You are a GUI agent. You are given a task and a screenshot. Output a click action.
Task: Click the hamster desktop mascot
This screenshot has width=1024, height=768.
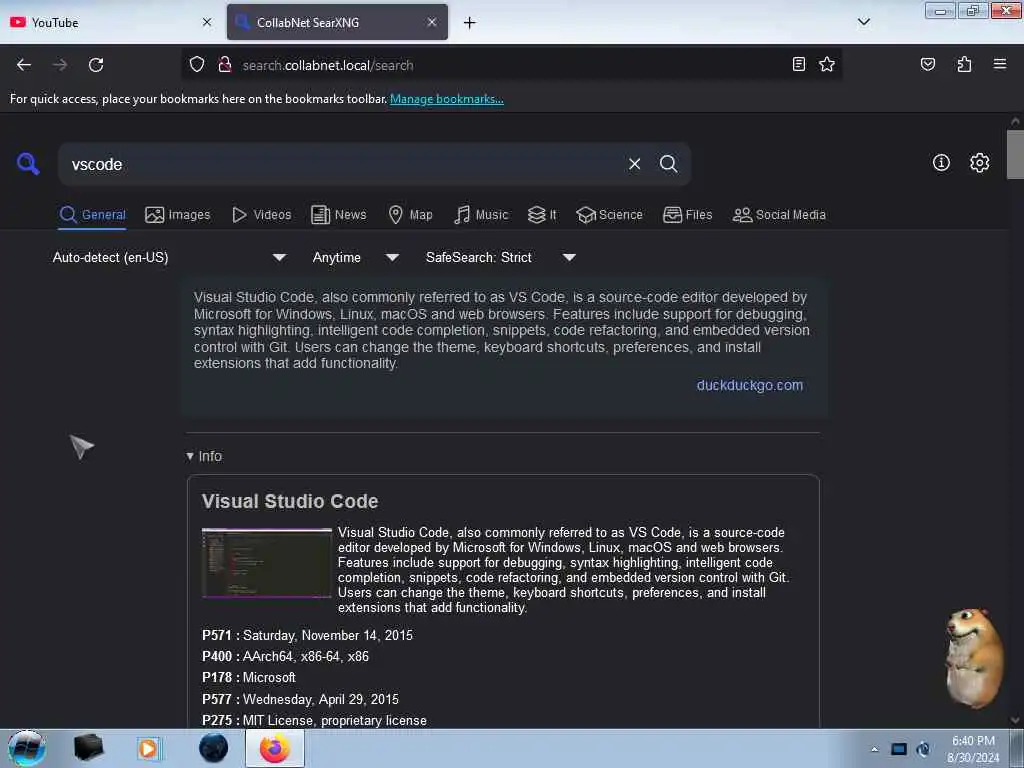[x=974, y=658]
